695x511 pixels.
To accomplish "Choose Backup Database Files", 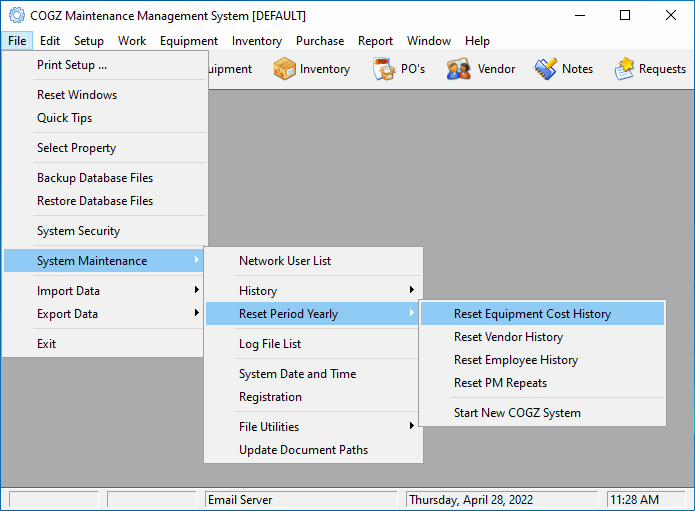I will [x=105, y=178].
